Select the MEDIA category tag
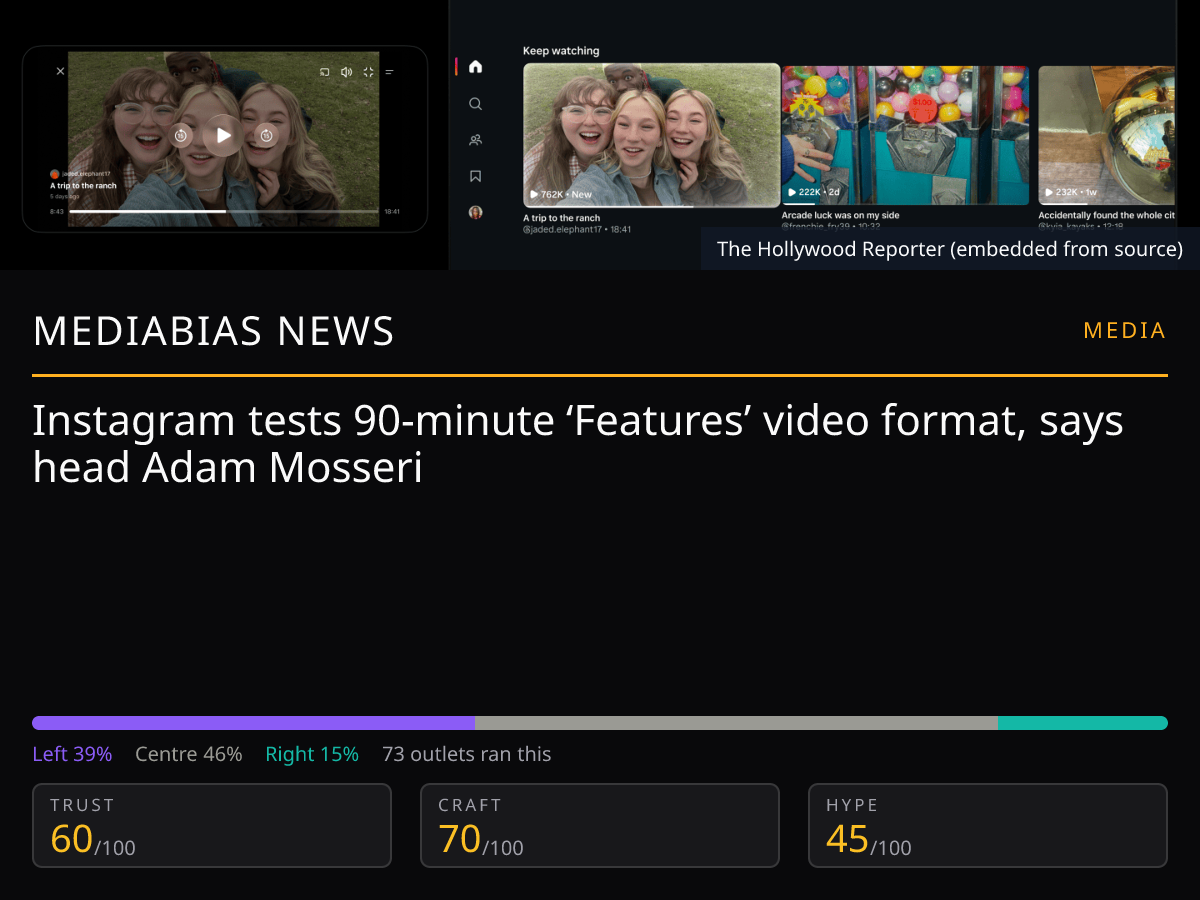 click(x=1125, y=331)
